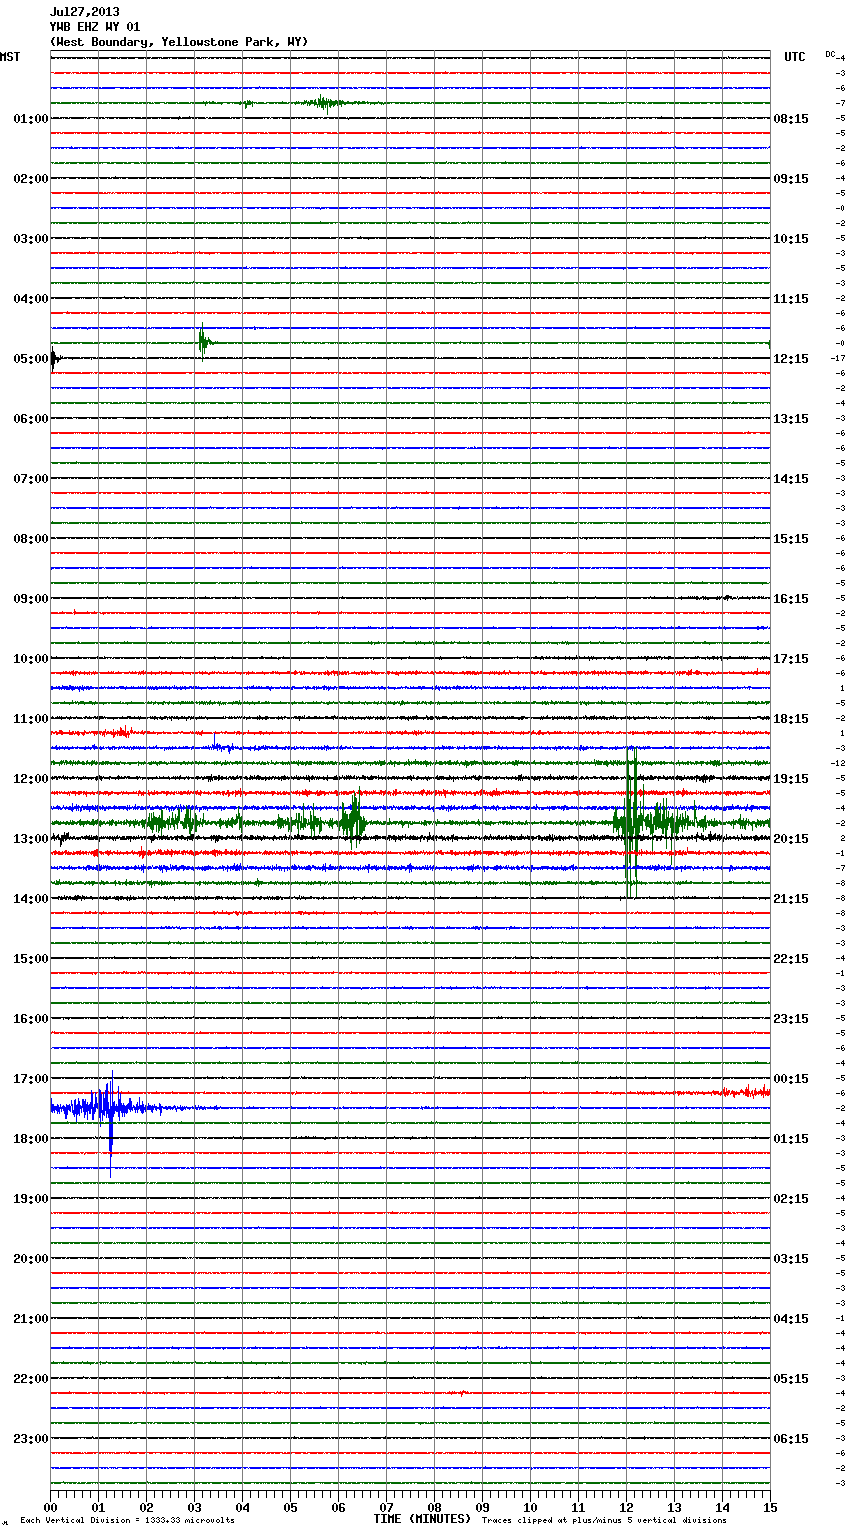Screen dimensions: 850x1534
Task: Click the 03 minute tick label
Action: 195,1507
